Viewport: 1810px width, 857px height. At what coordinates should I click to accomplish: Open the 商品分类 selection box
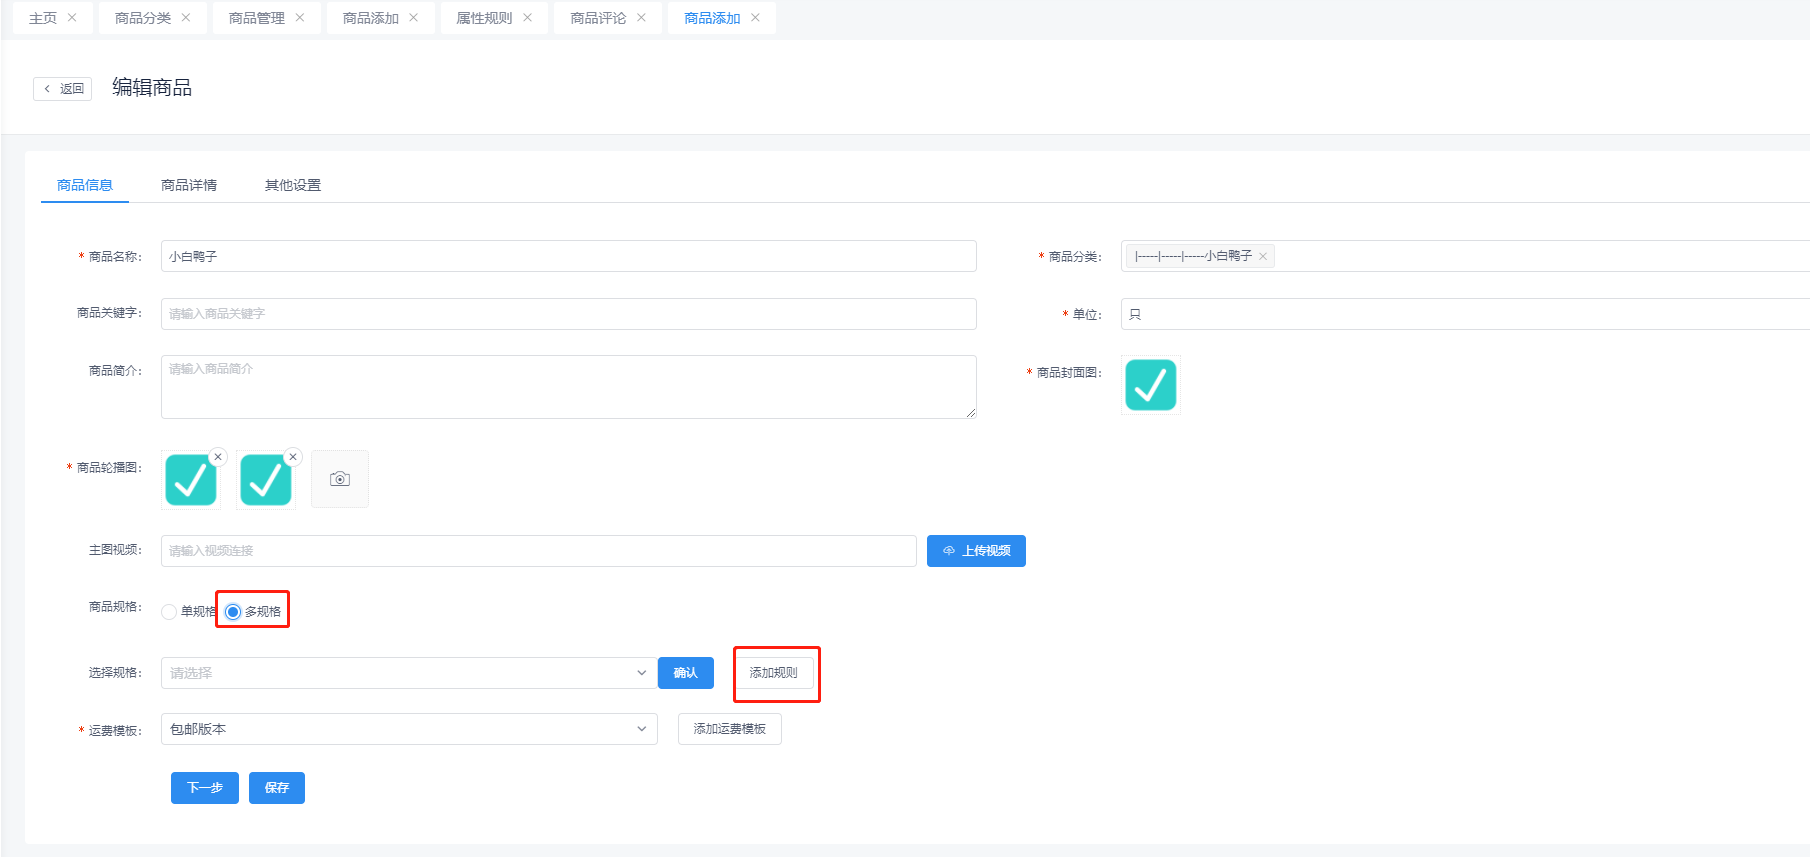(x=1465, y=256)
